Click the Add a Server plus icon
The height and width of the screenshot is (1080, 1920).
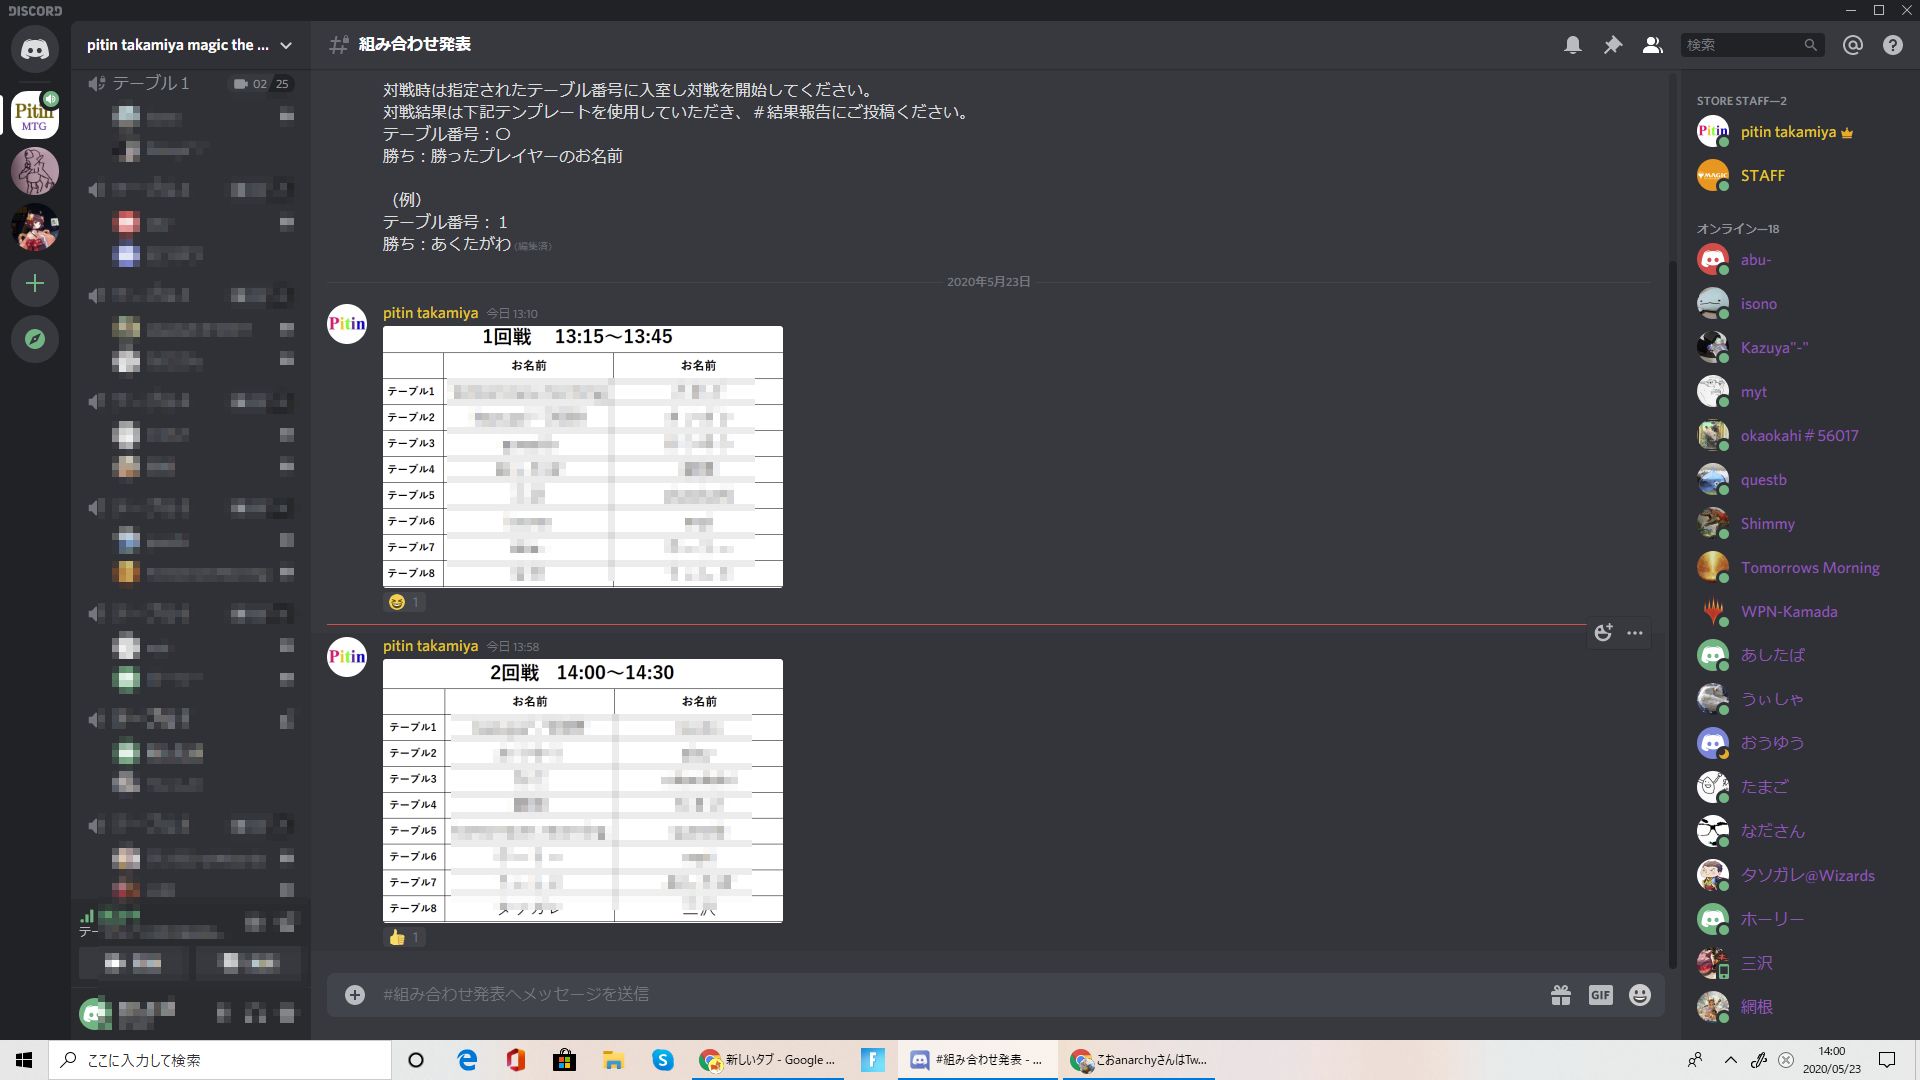click(x=35, y=283)
